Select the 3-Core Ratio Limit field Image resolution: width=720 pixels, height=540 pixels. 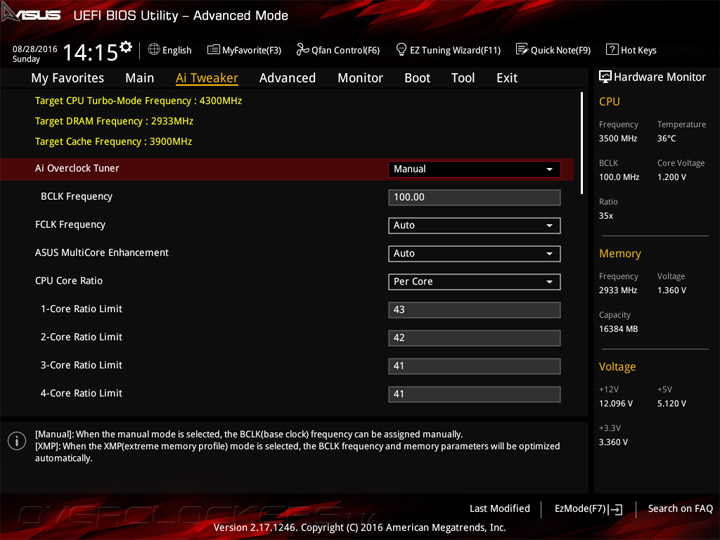tap(474, 366)
